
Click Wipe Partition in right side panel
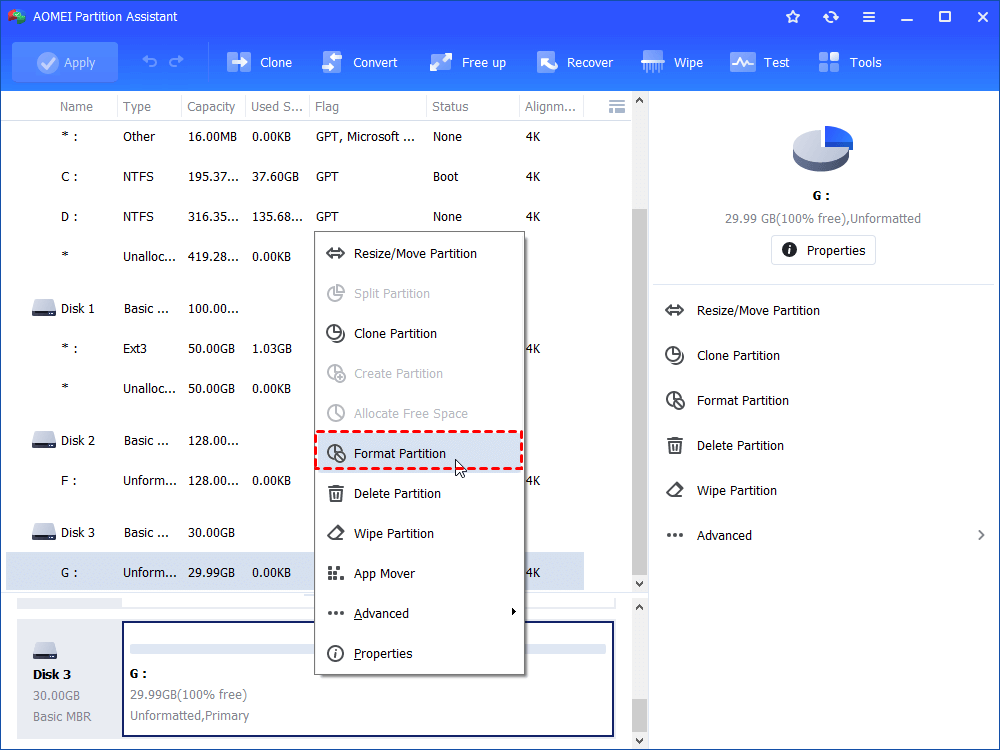737,491
